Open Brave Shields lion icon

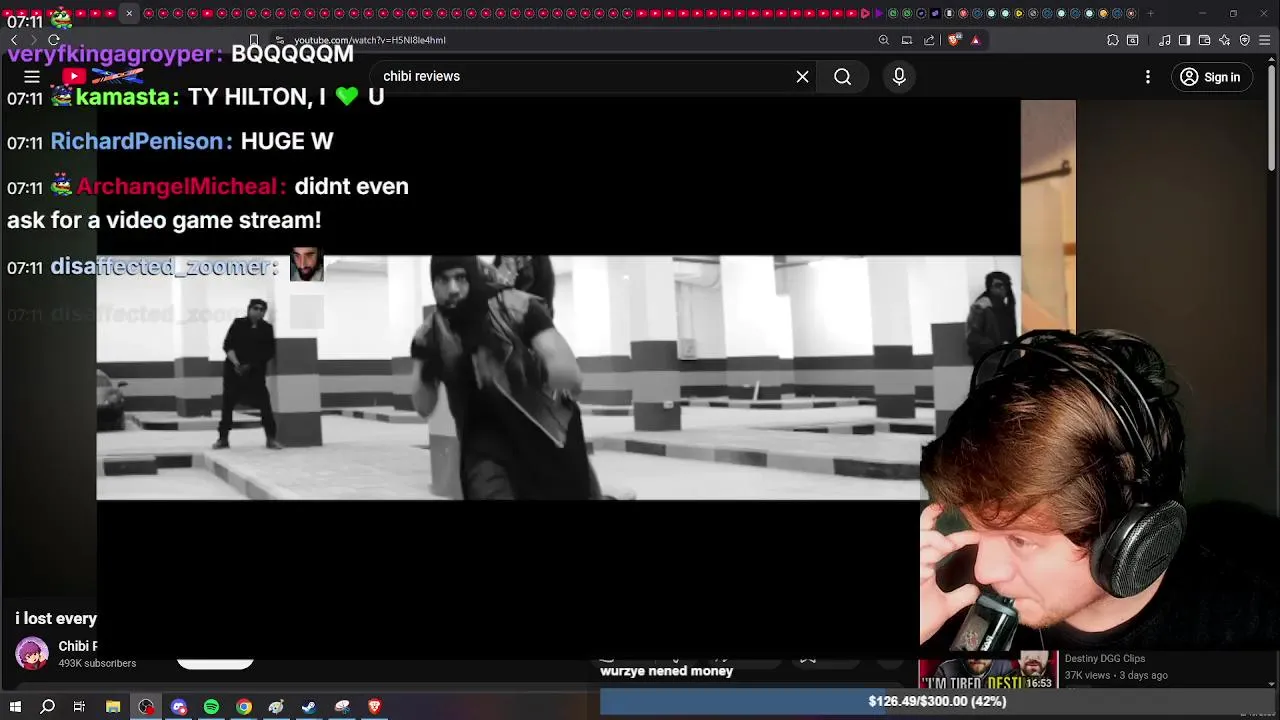954,40
